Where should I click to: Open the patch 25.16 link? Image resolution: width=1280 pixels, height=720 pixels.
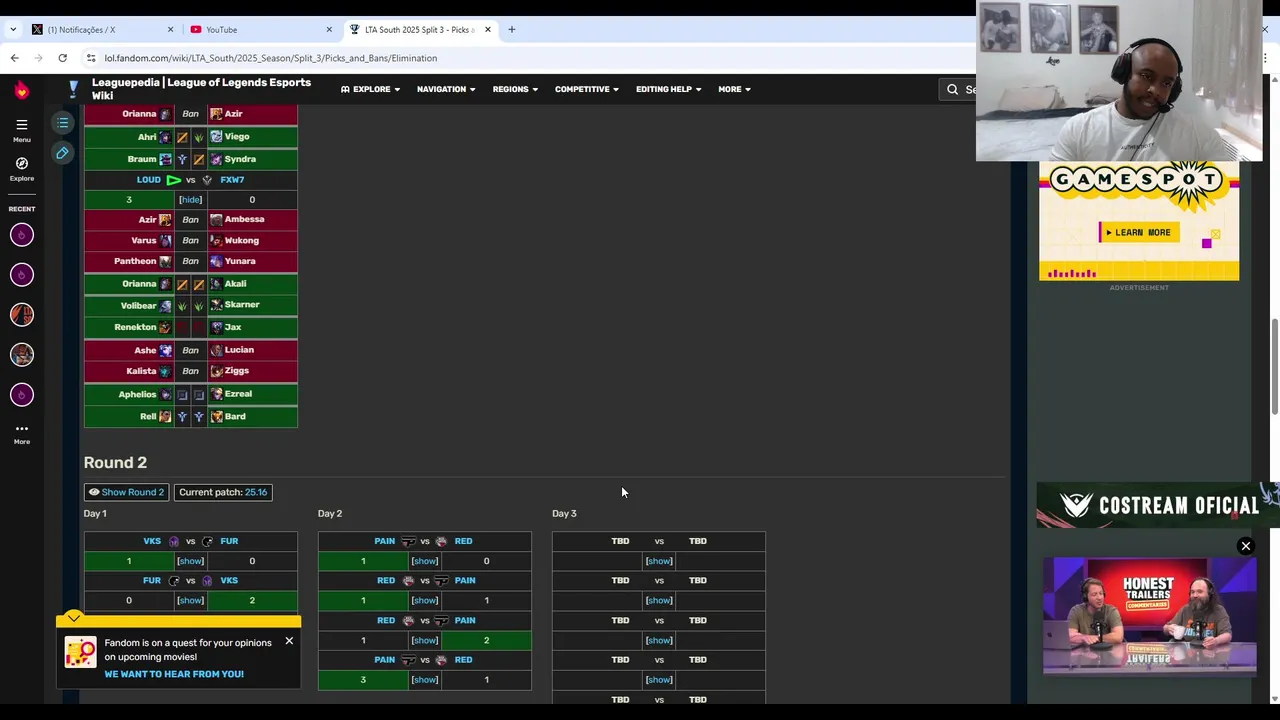(256, 492)
